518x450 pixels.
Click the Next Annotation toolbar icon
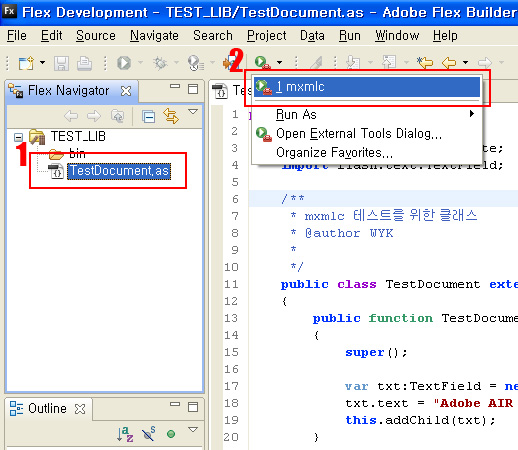pos(353,62)
